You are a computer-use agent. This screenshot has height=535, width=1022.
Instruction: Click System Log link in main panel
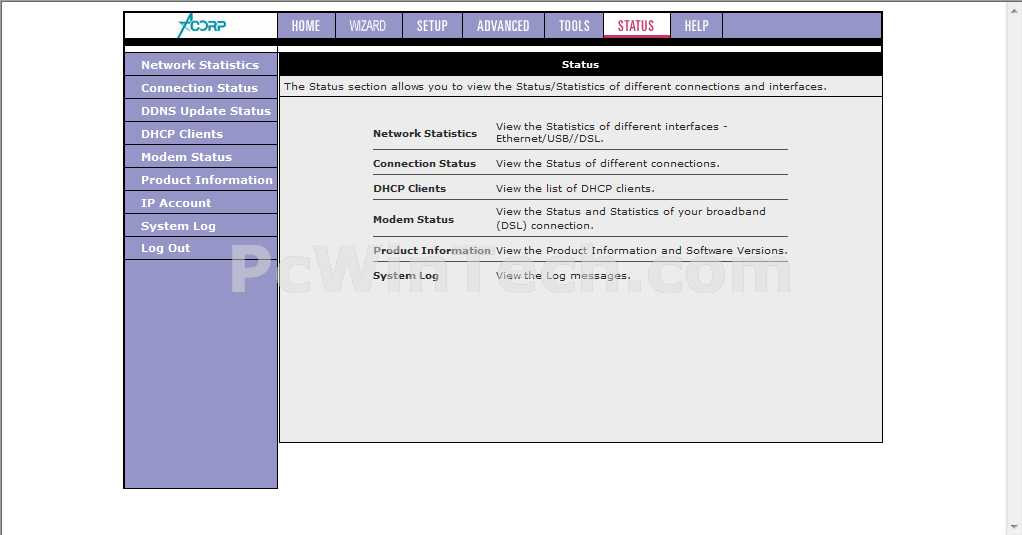(405, 276)
